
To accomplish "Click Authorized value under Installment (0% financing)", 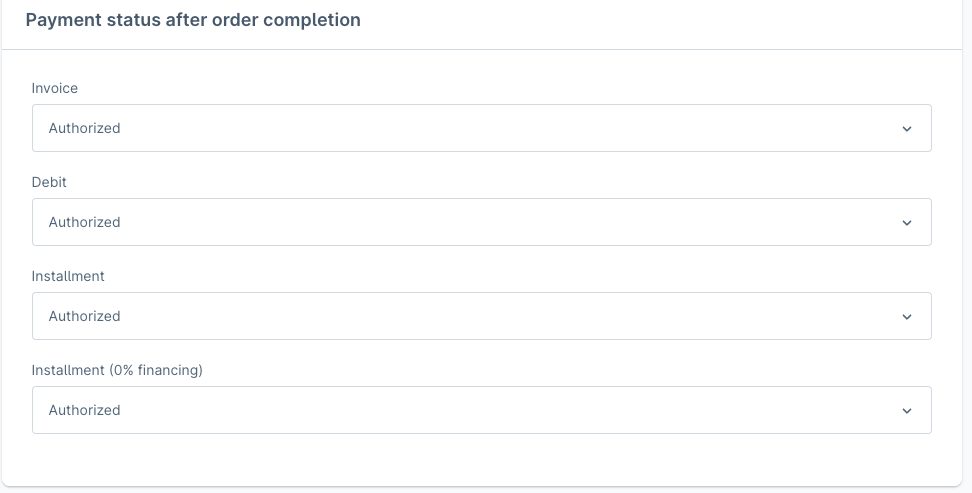I will [85, 410].
